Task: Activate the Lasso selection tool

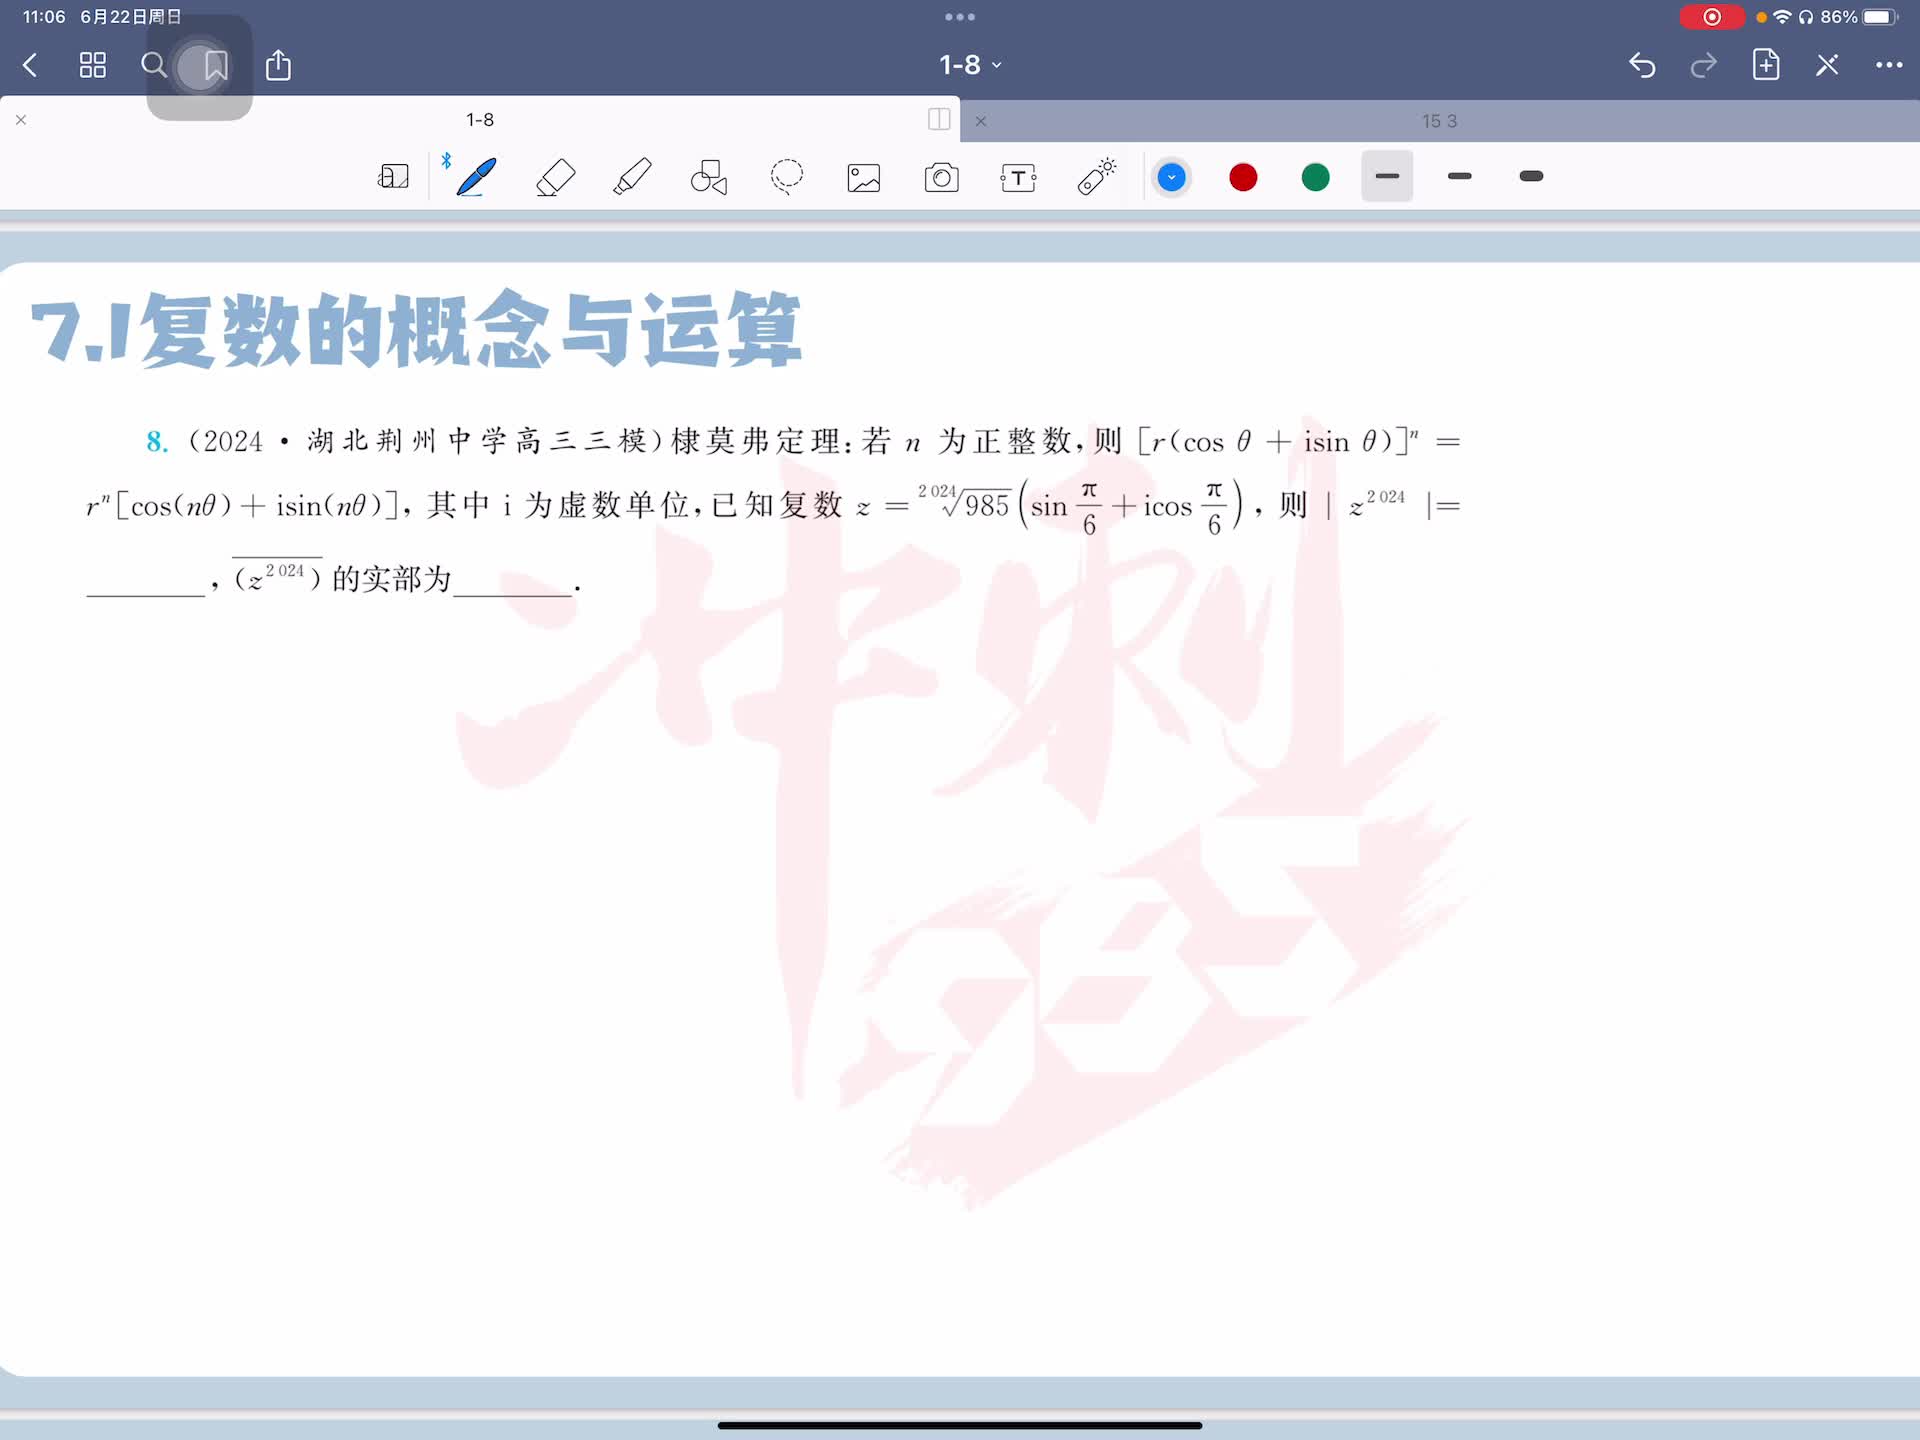Action: tap(787, 177)
